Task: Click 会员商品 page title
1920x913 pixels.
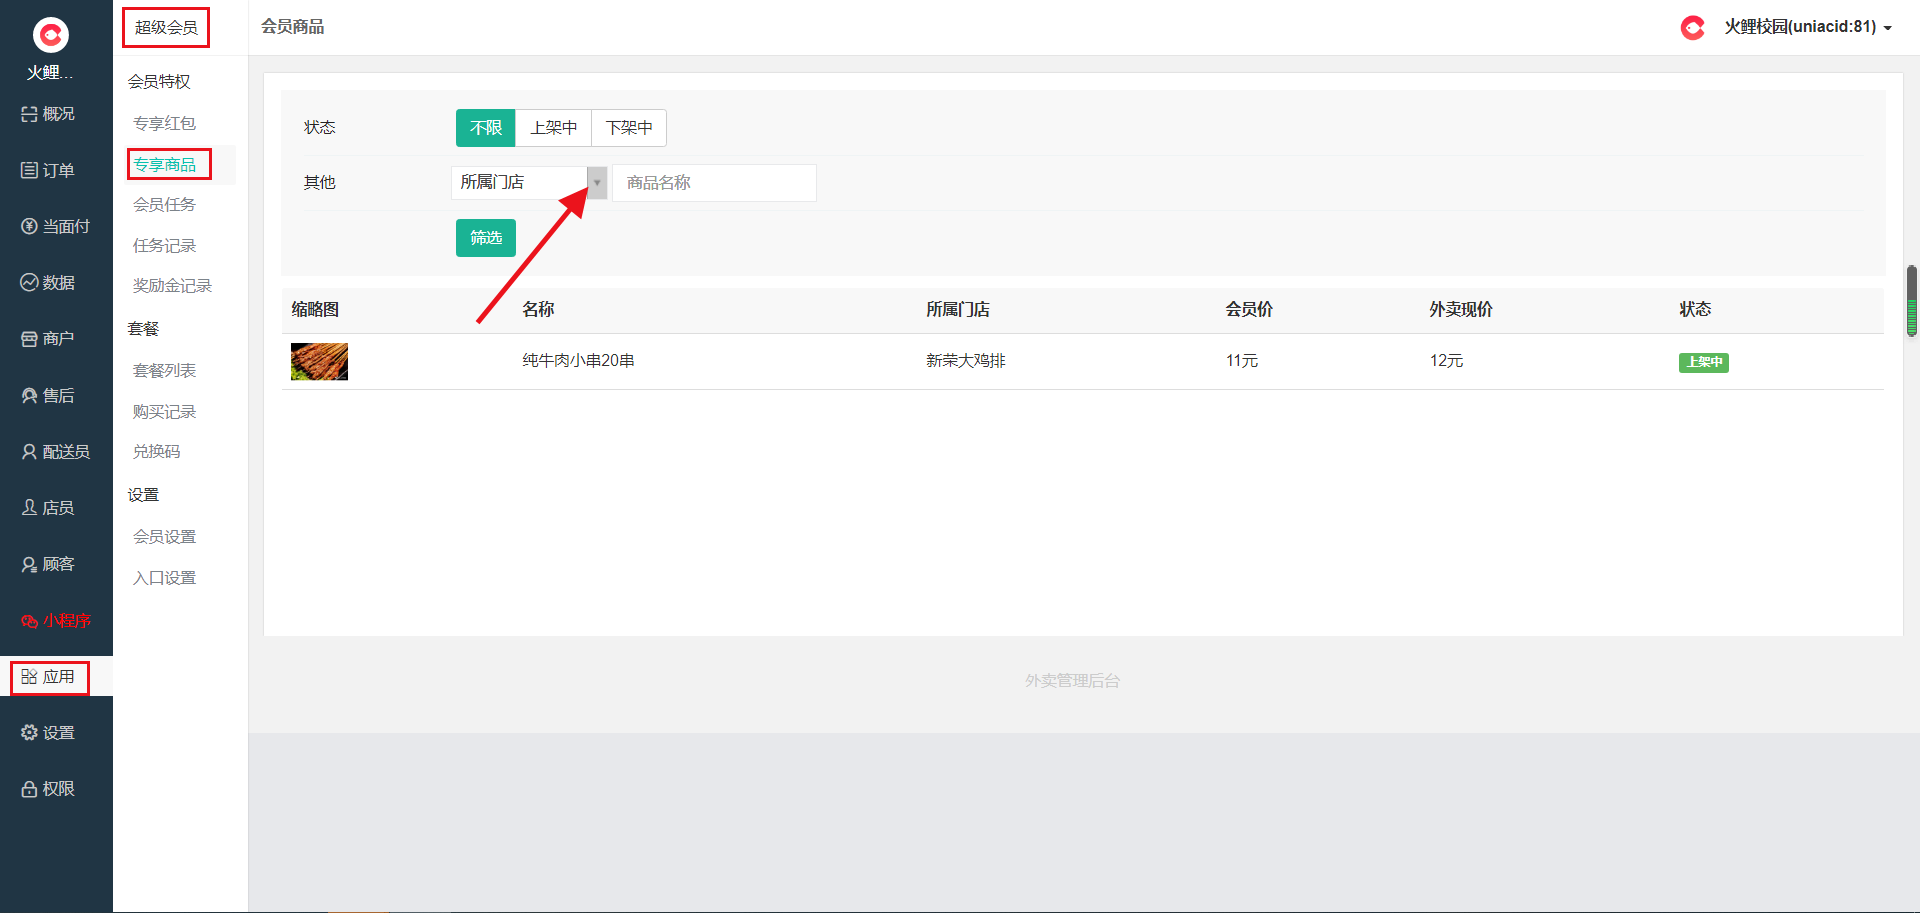Action: pyautogui.click(x=293, y=27)
